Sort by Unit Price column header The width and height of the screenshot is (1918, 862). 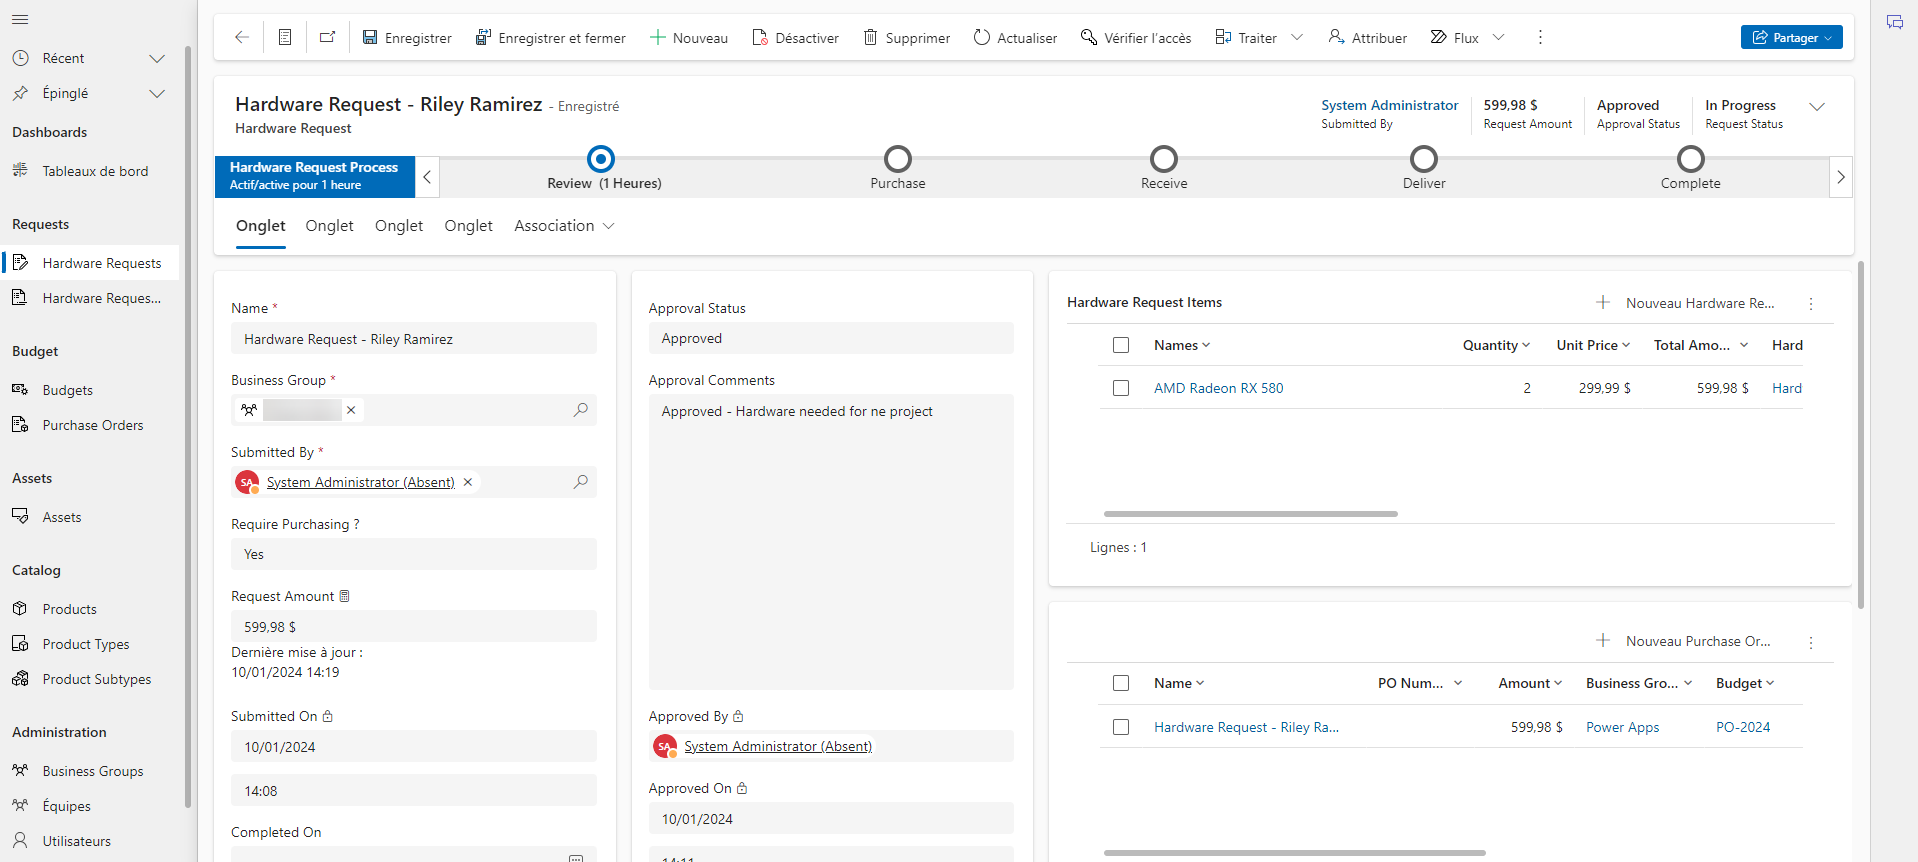1593,345
